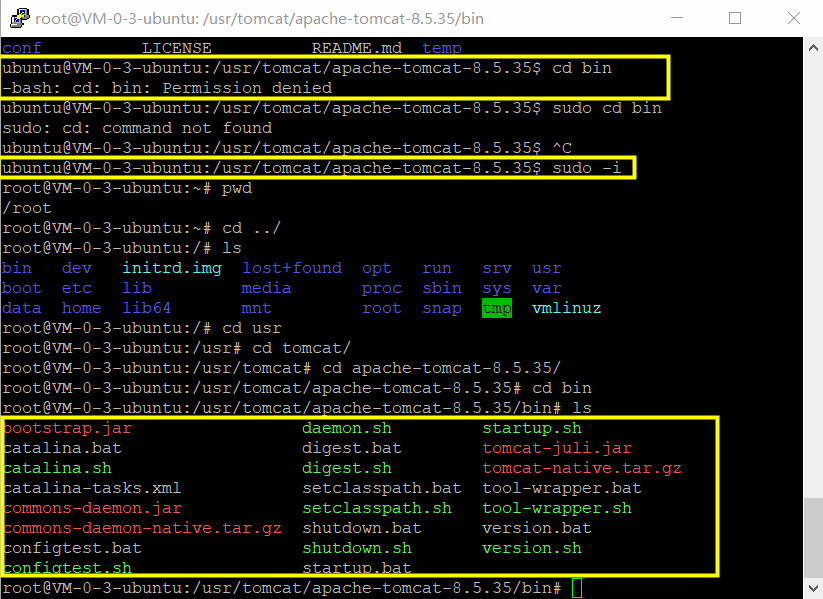Click shutdown.sh in the listing

357,548
